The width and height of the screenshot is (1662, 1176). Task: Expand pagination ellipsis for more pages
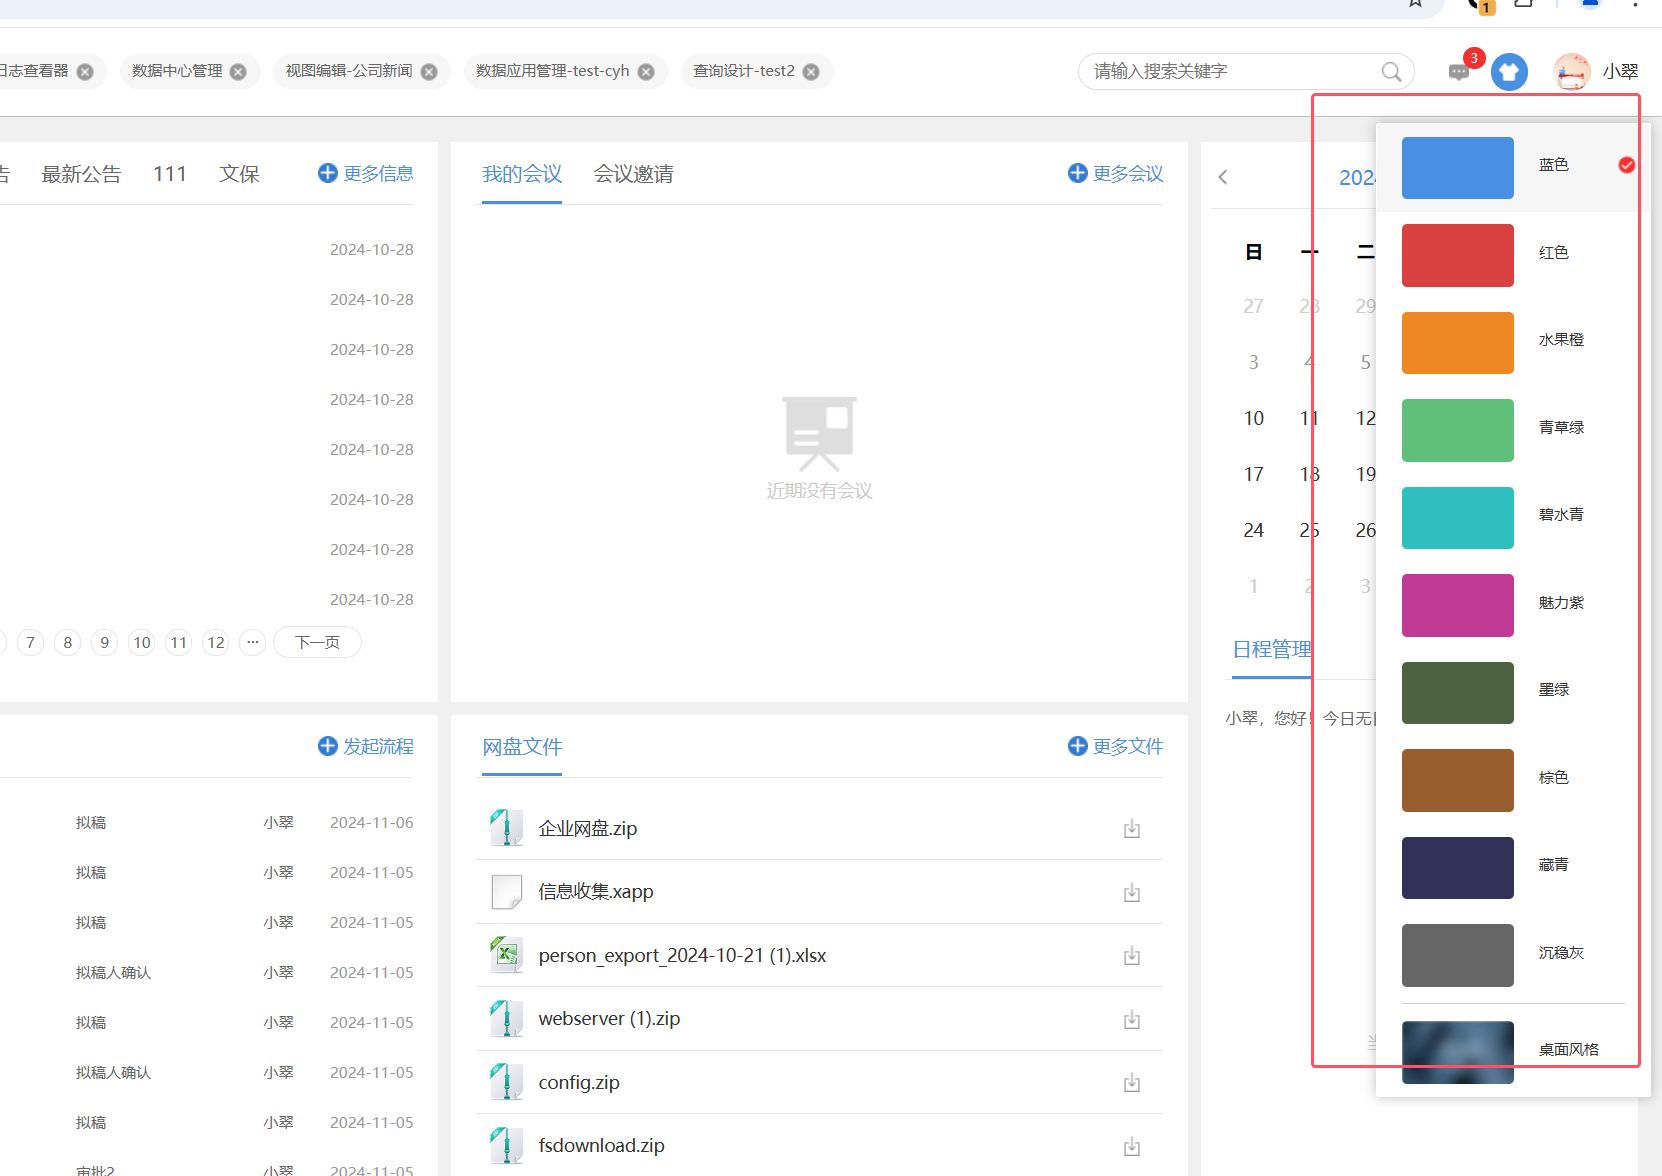tap(253, 642)
